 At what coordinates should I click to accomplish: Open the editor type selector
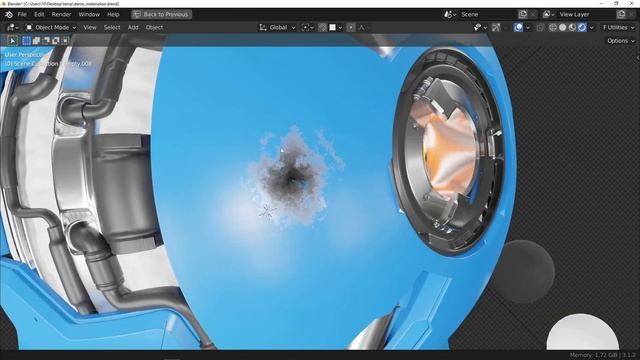click(13, 27)
